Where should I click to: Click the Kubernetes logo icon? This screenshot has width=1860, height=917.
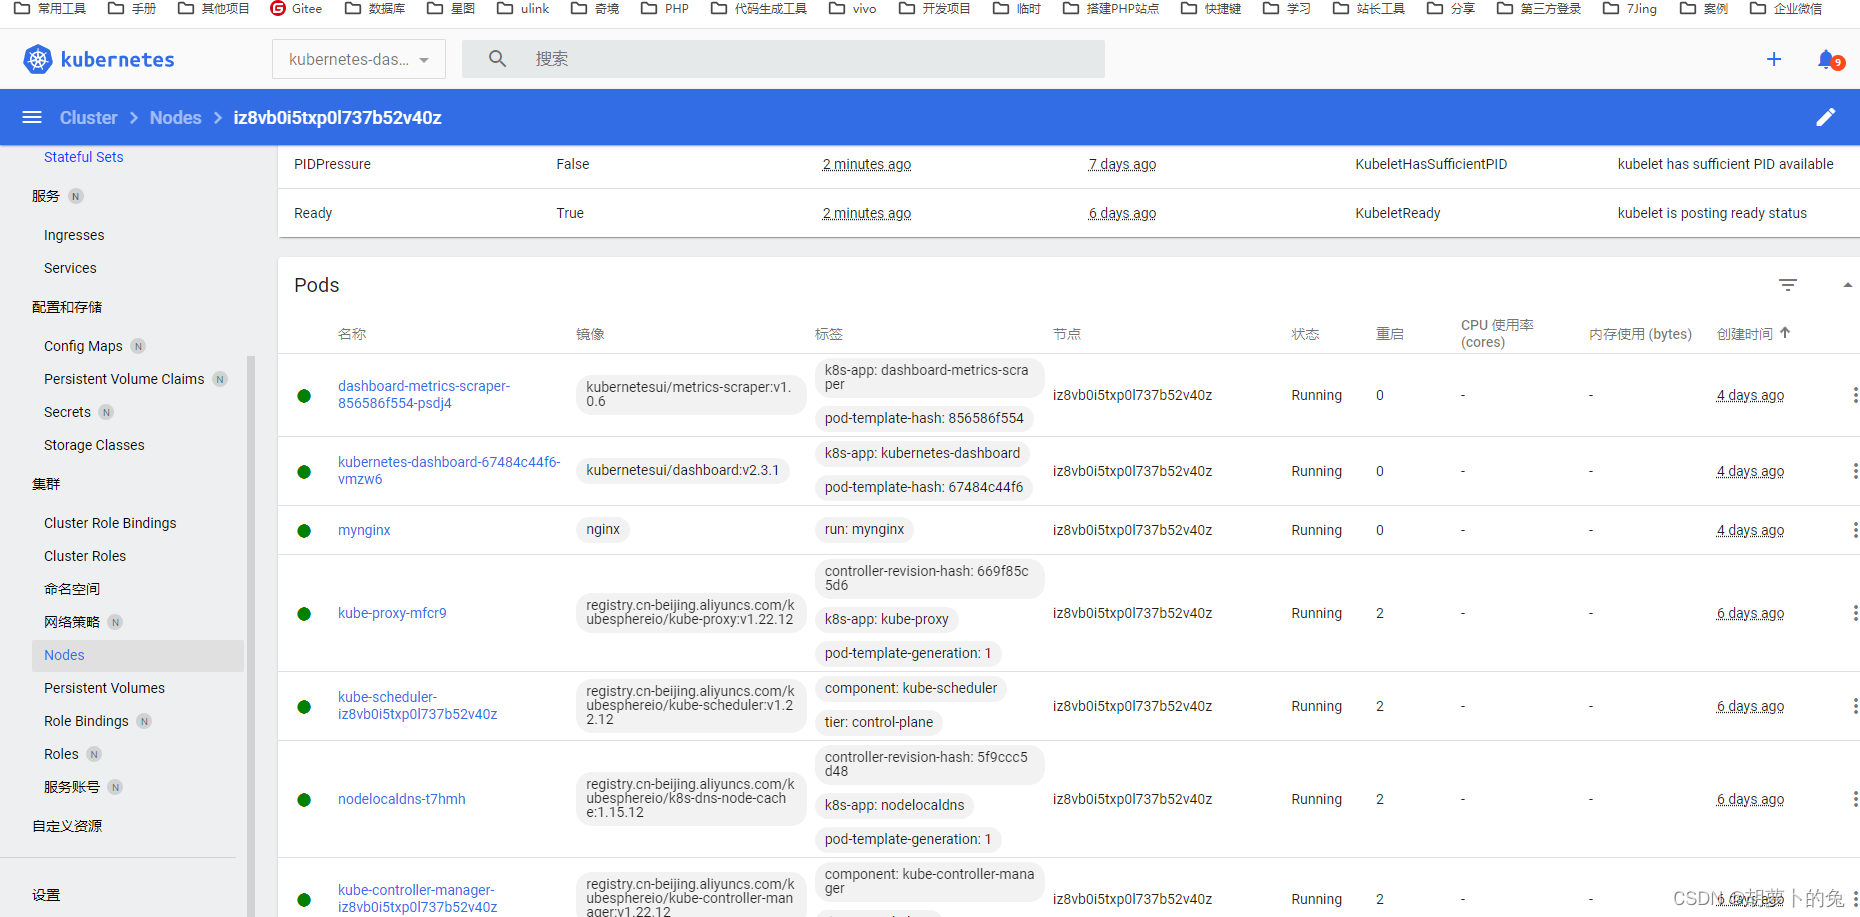point(38,60)
